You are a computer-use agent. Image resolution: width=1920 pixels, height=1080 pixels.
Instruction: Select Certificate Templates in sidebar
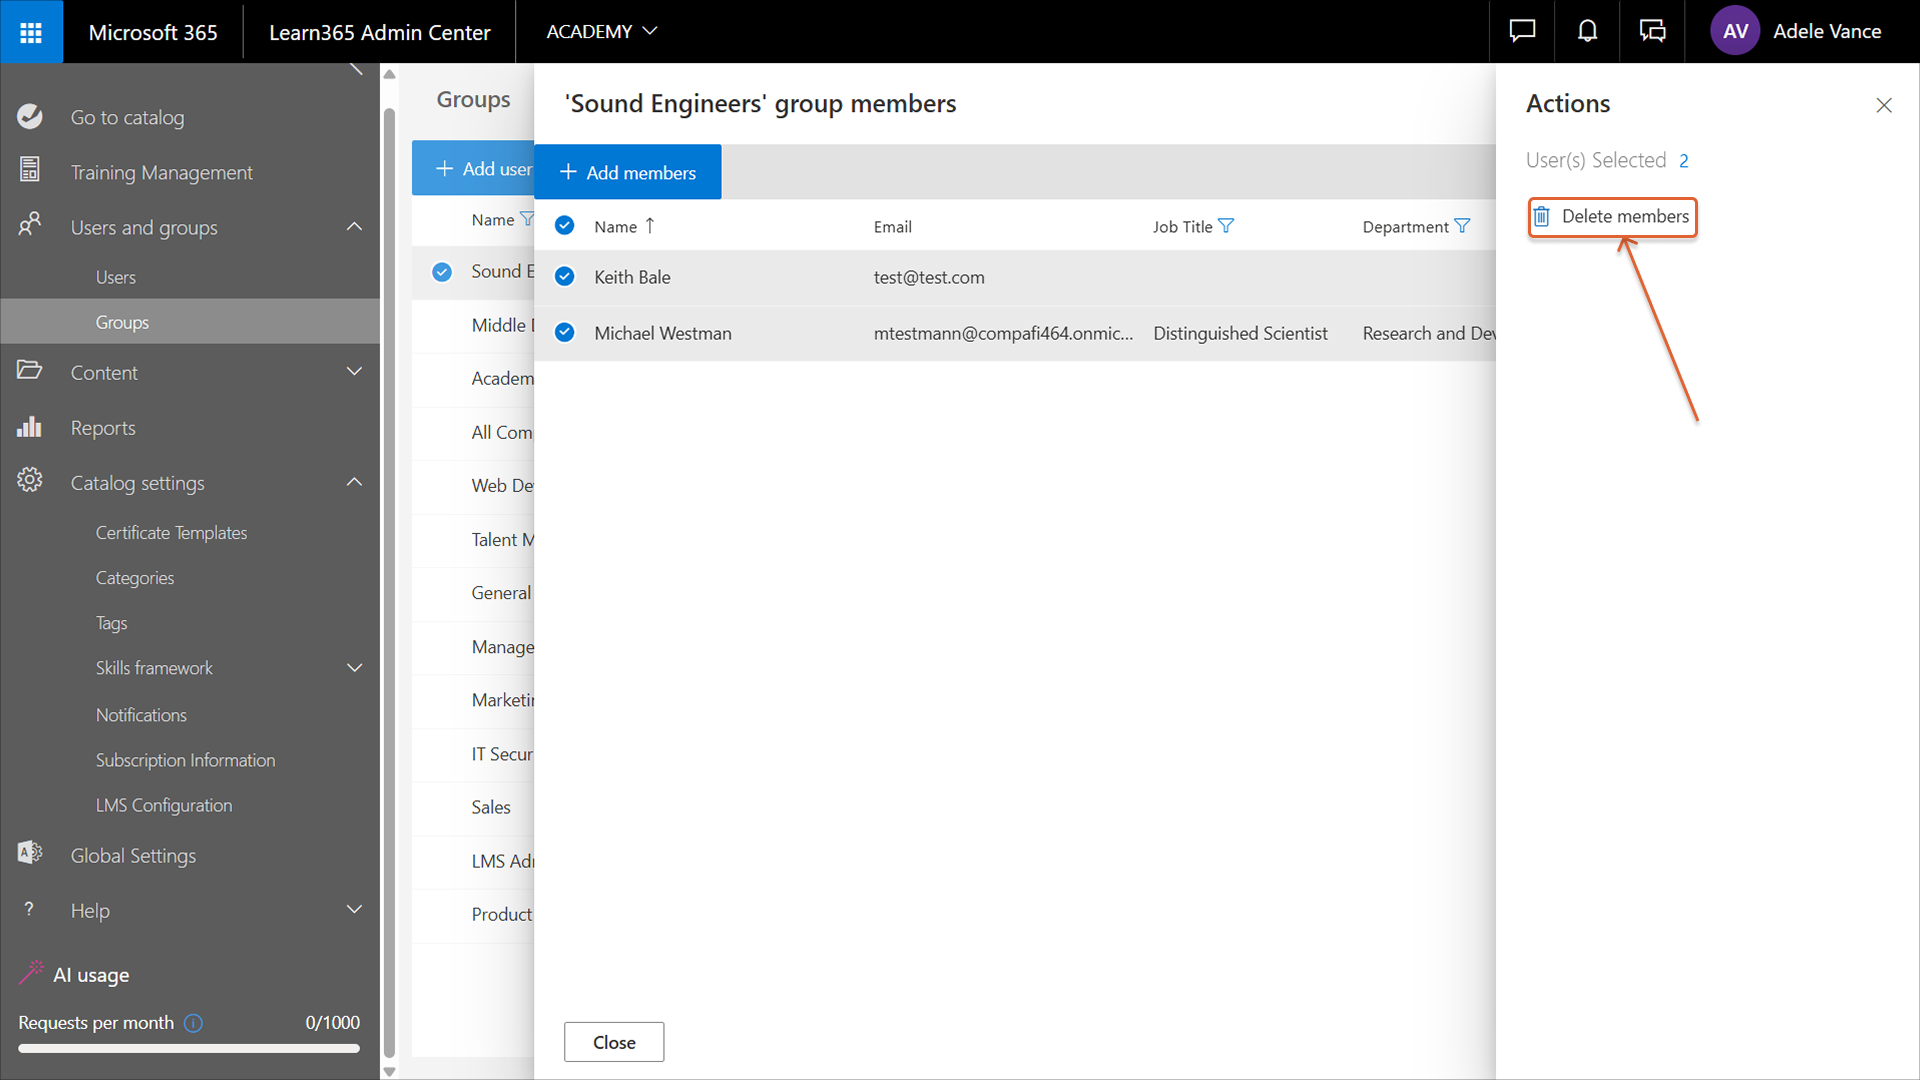(x=171, y=533)
